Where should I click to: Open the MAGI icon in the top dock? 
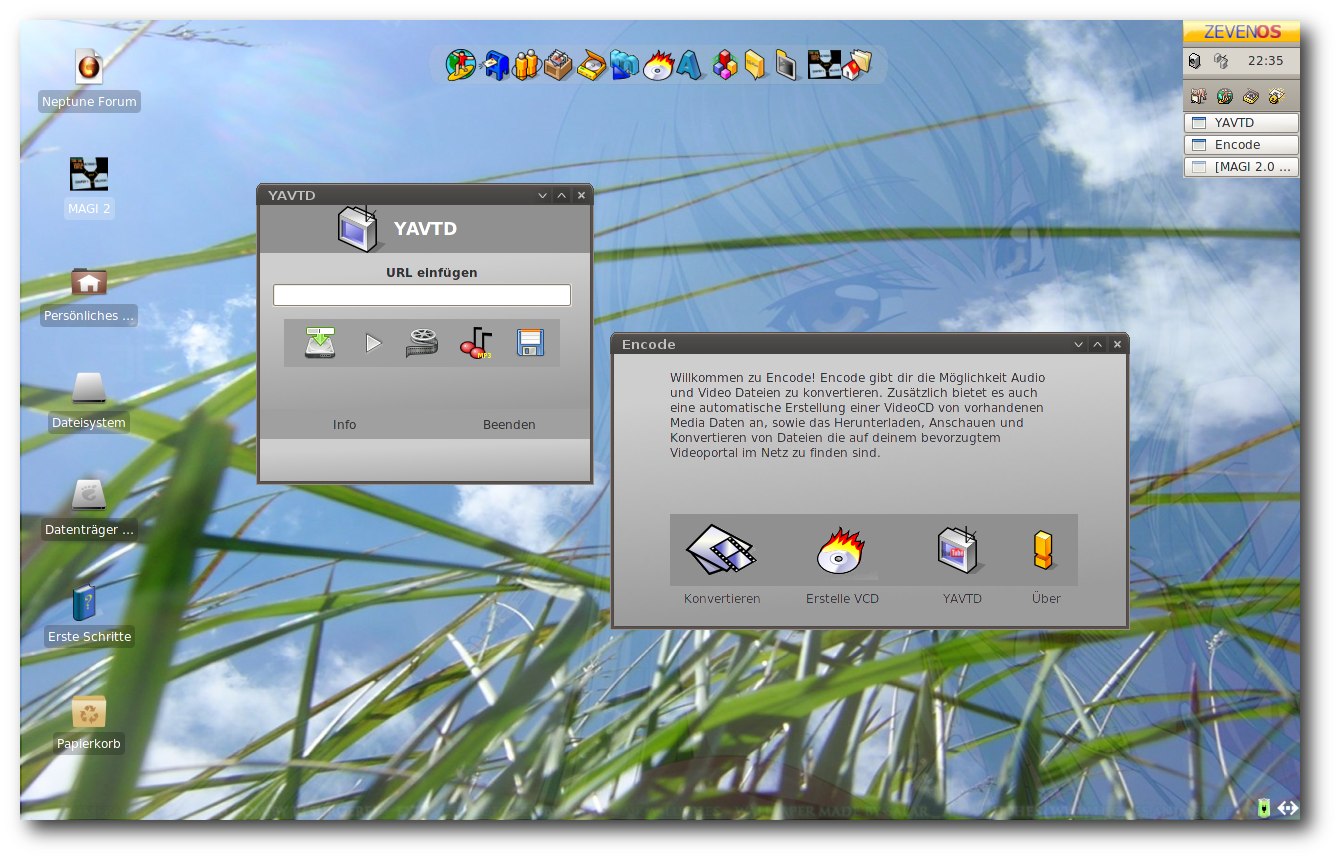pos(824,65)
